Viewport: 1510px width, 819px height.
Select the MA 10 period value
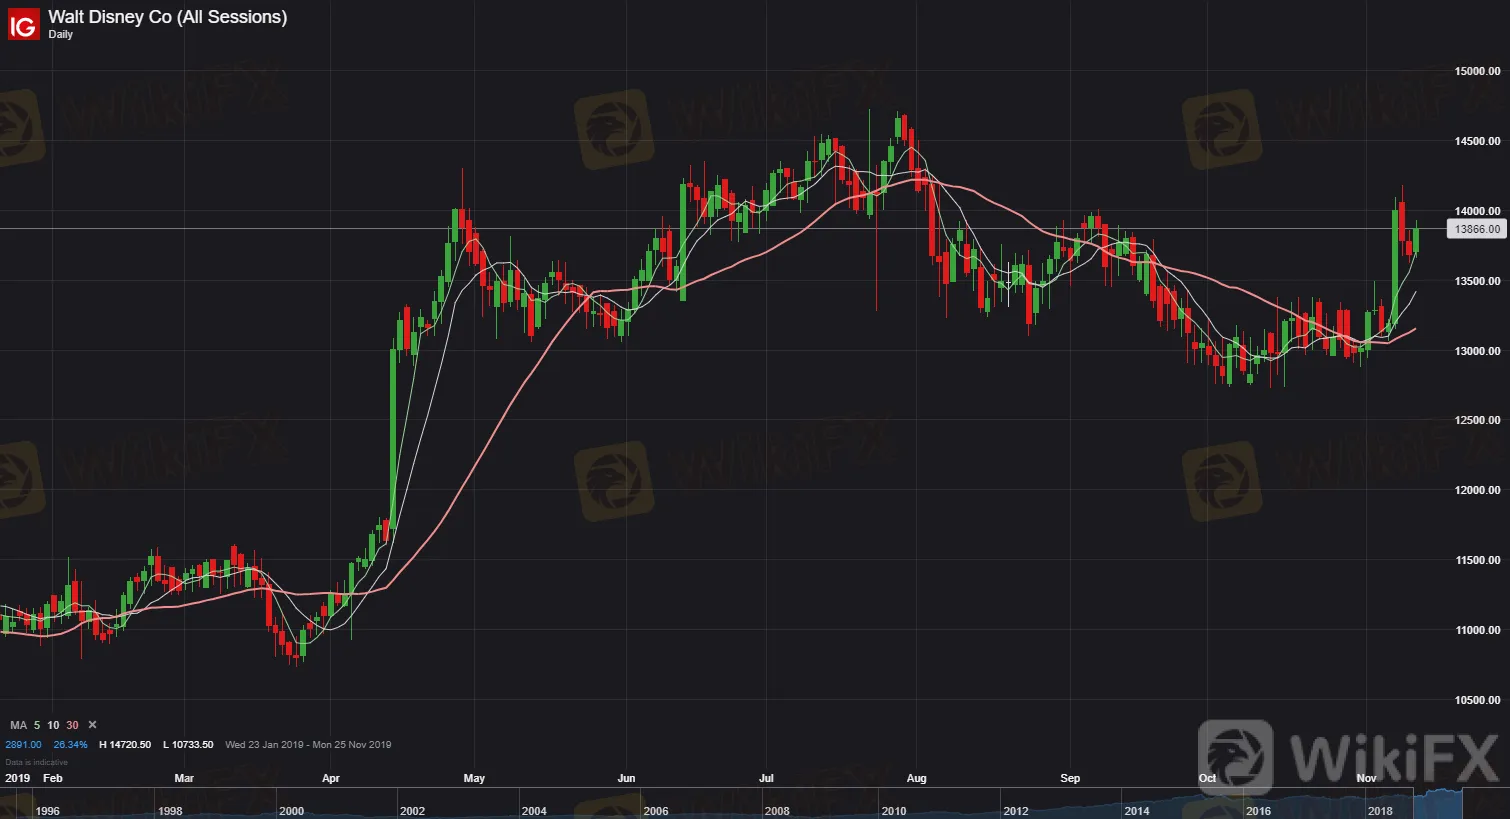click(x=53, y=725)
